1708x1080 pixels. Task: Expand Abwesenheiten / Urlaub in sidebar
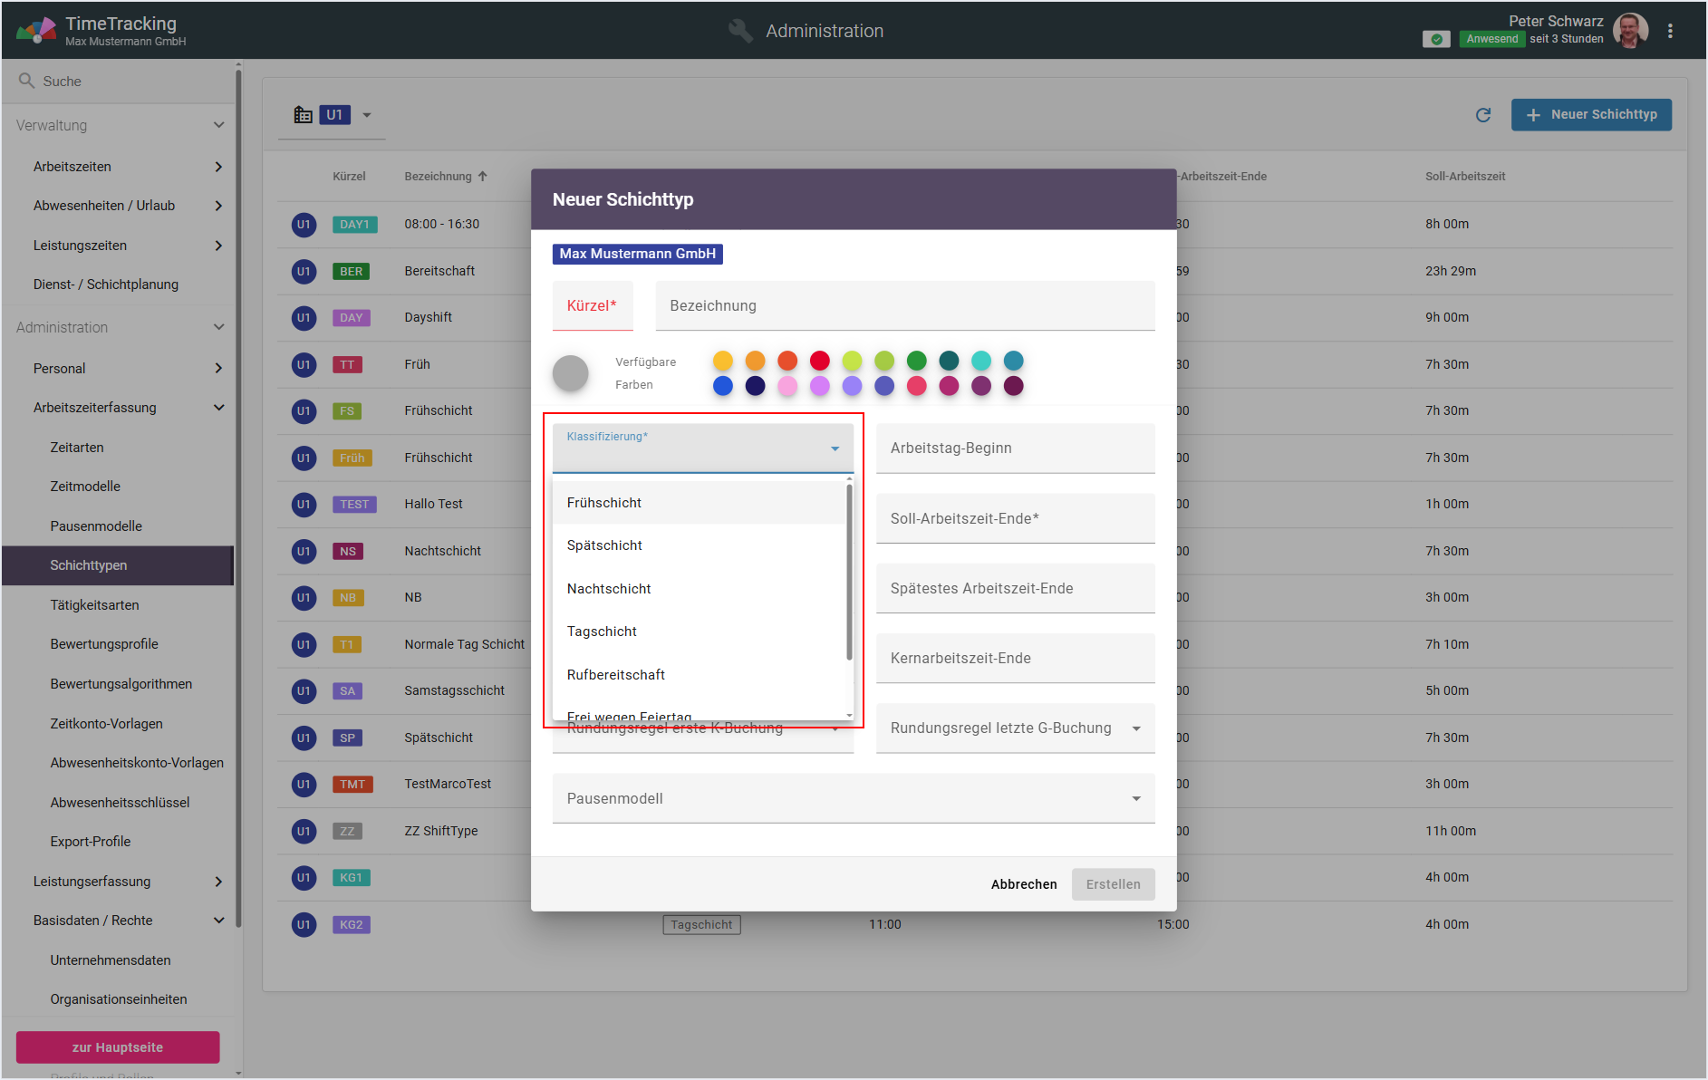tap(218, 206)
